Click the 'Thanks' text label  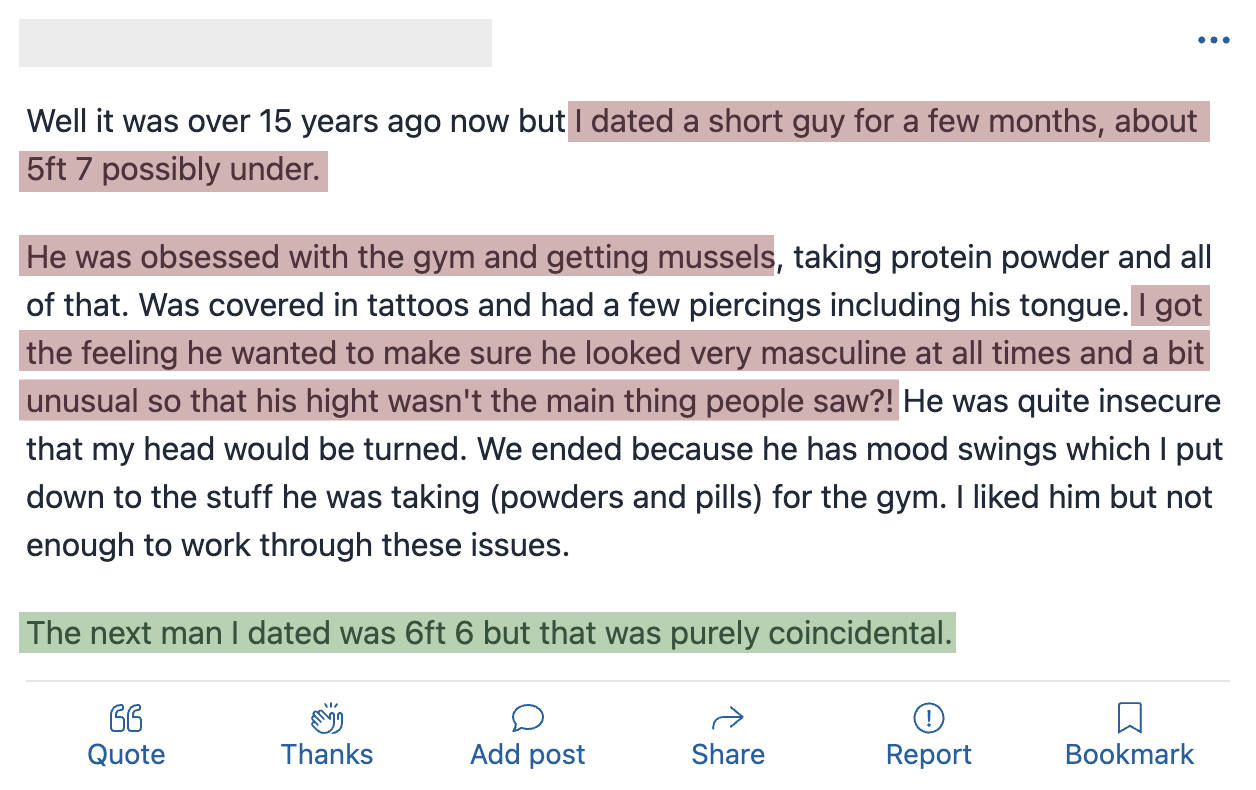point(327,754)
